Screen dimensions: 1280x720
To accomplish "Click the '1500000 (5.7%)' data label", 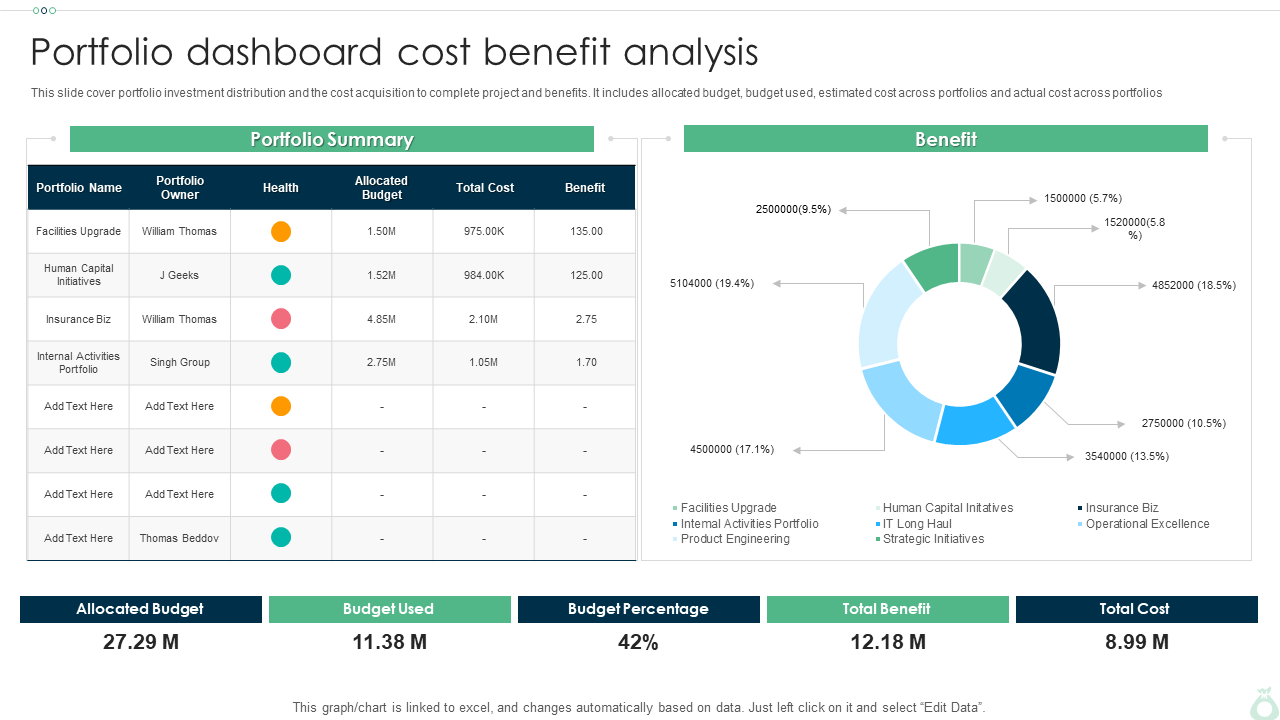I will [x=1083, y=198].
